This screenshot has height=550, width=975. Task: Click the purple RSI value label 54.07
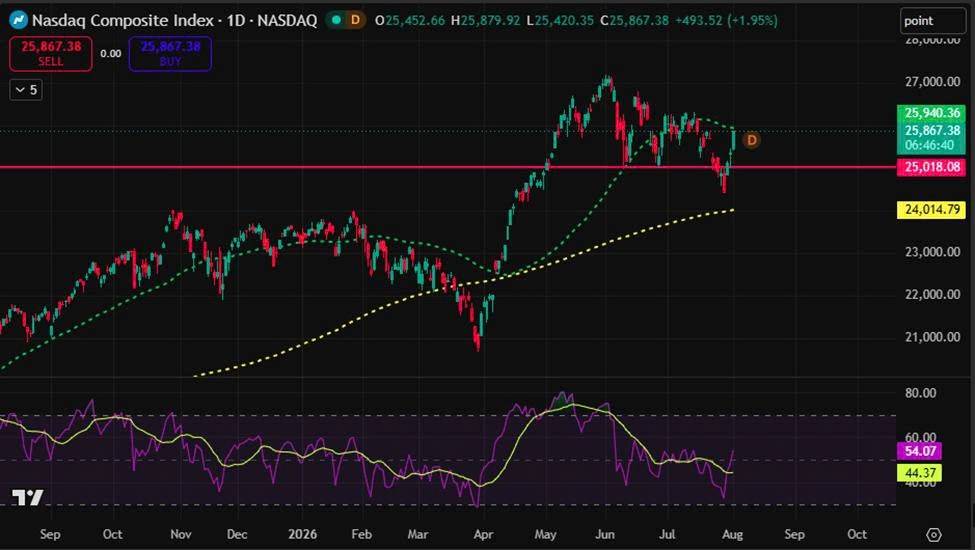tap(919, 451)
